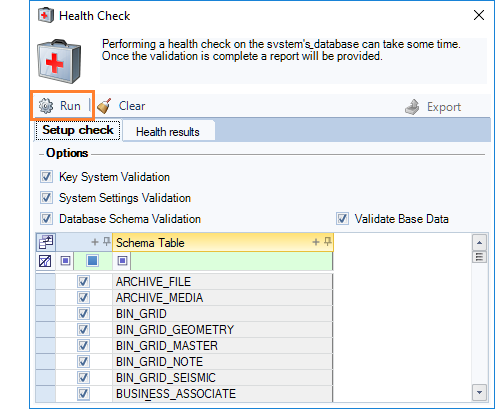Click scrollbar up arrow
Viewport: 495px width, 409px height.
pos(479,242)
